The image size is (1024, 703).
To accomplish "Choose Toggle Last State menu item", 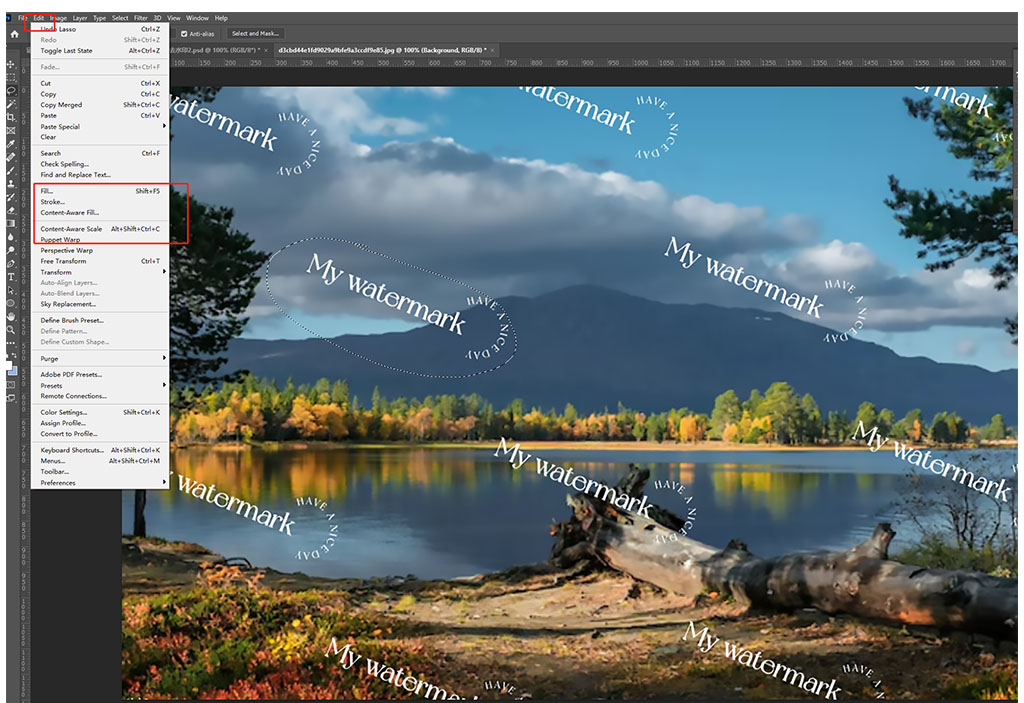I will [x=100, y=50].
